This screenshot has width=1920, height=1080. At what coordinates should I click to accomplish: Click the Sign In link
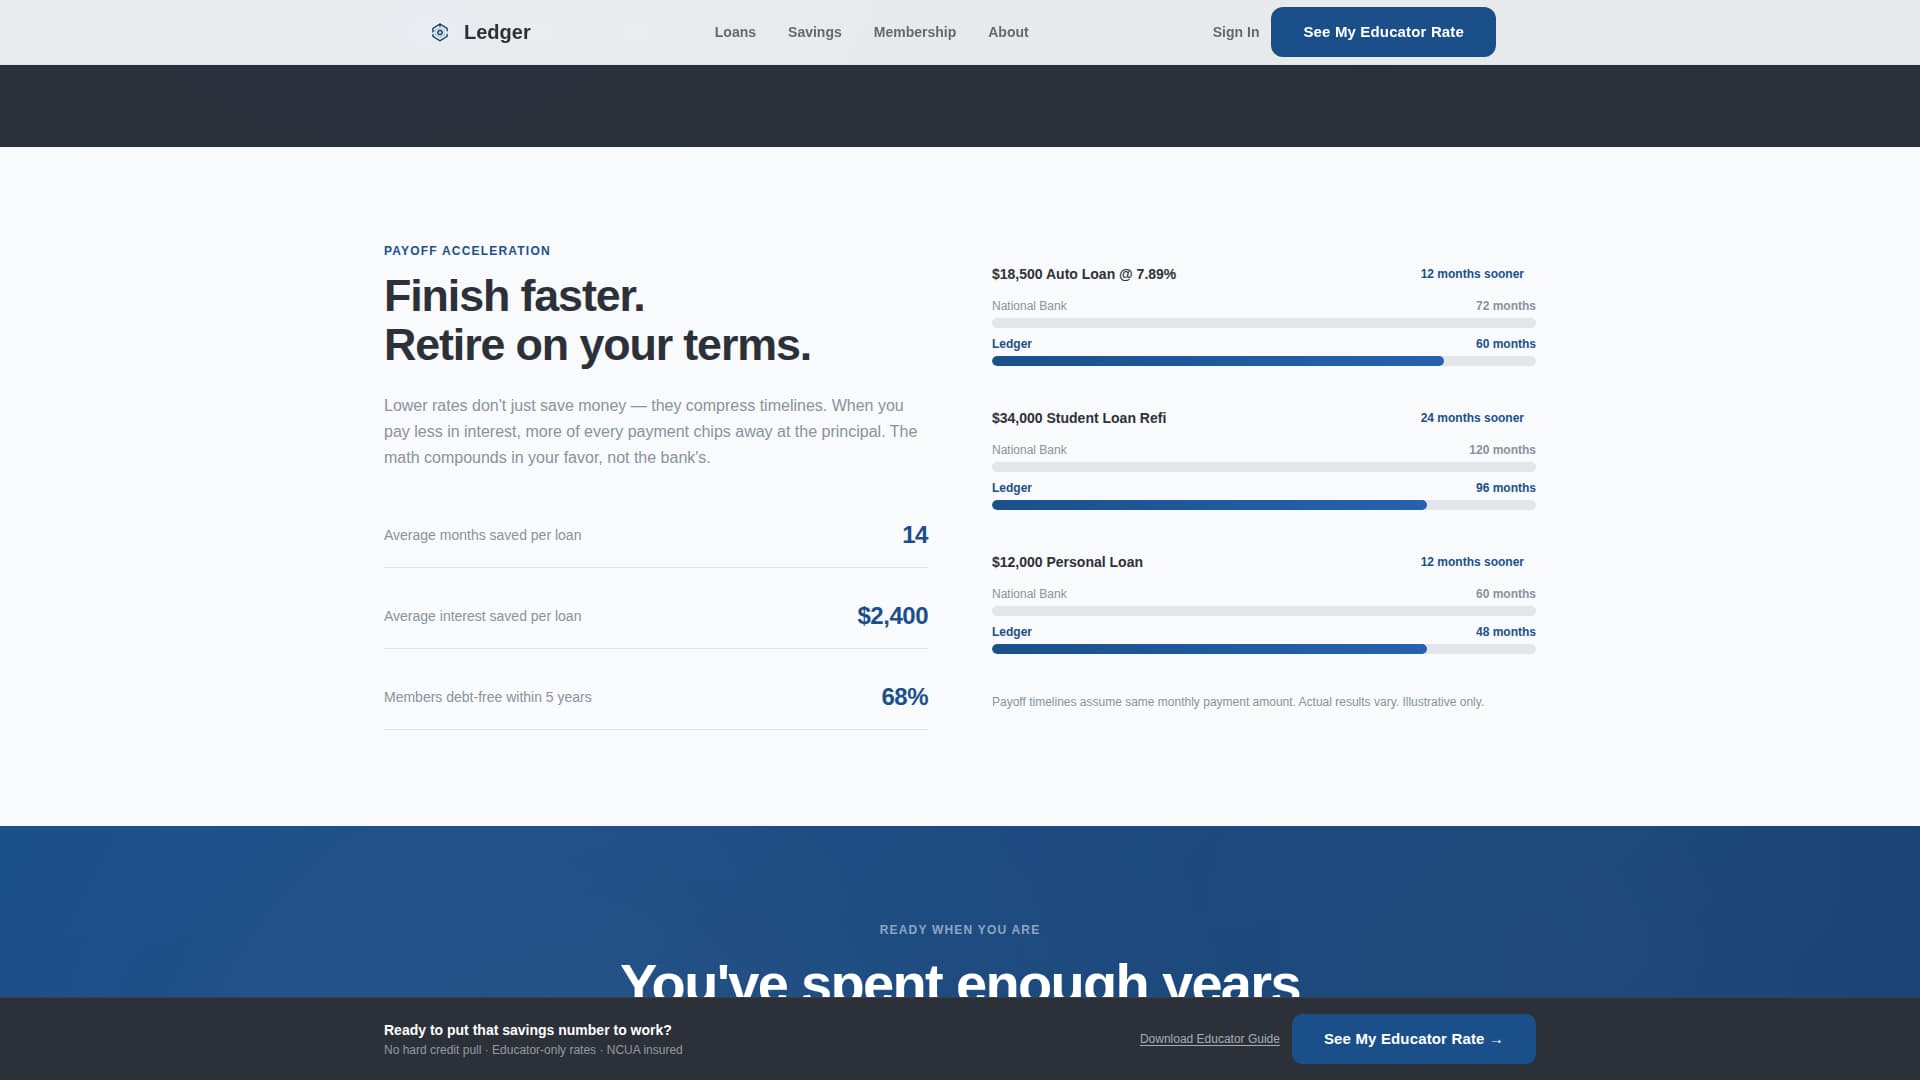(1235, 32)
